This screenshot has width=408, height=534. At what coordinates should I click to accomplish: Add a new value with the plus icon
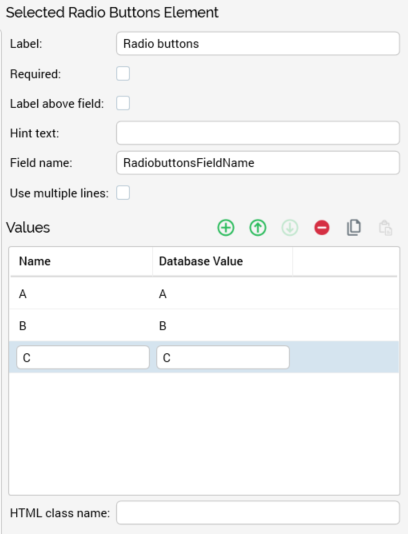[226, 227]
